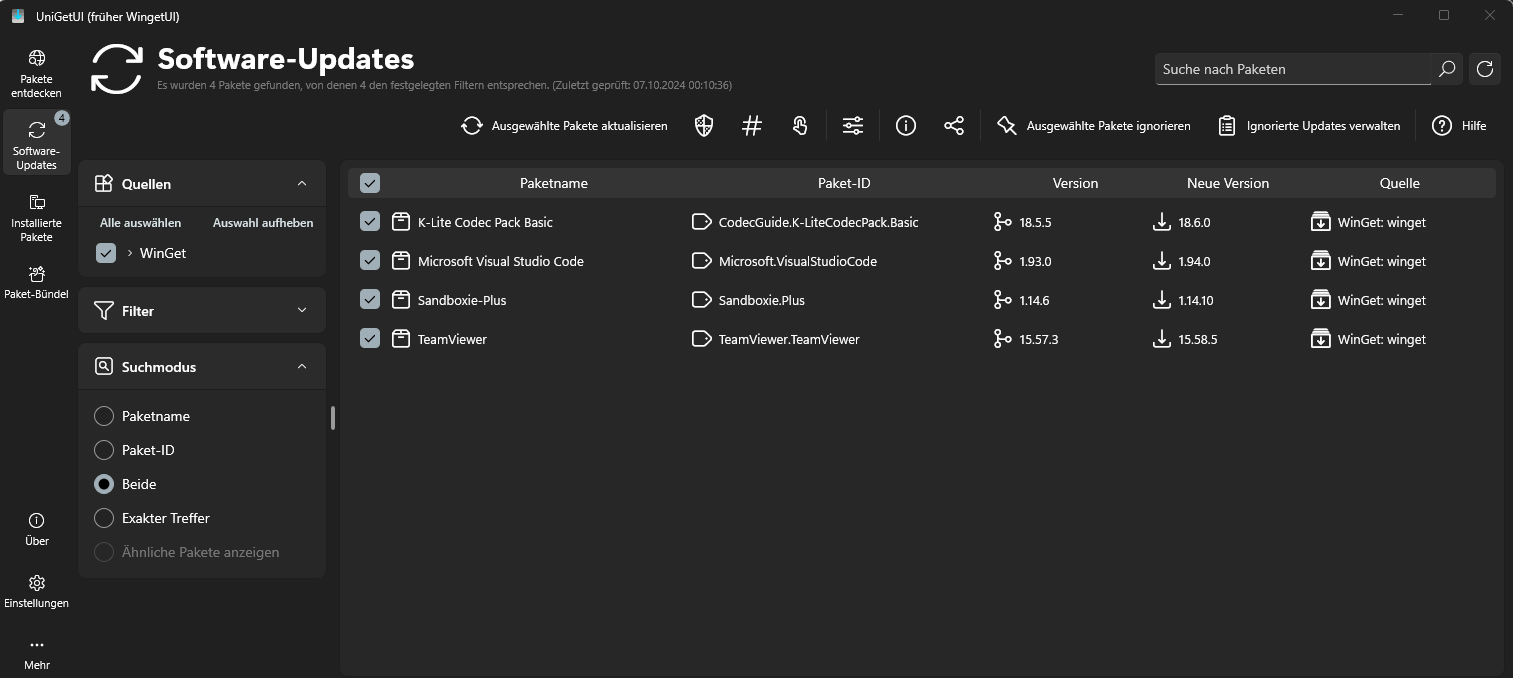
Task: Uncheck the WinGet source checkbox
Action: point(106,253)
